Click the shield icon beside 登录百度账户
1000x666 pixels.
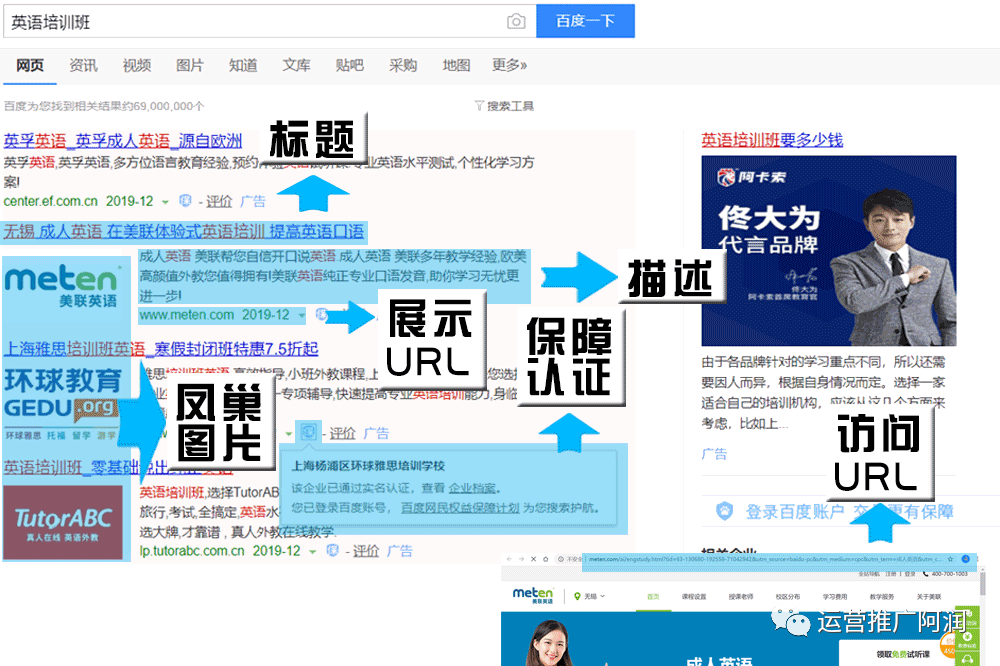coord(724,511)
